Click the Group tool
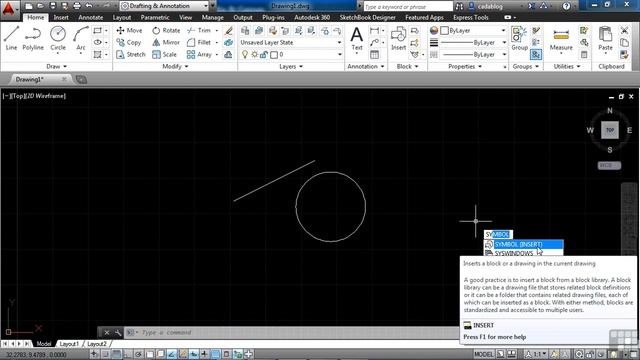The height and width of the screenshot is (360, 640). tap(519, 38)
